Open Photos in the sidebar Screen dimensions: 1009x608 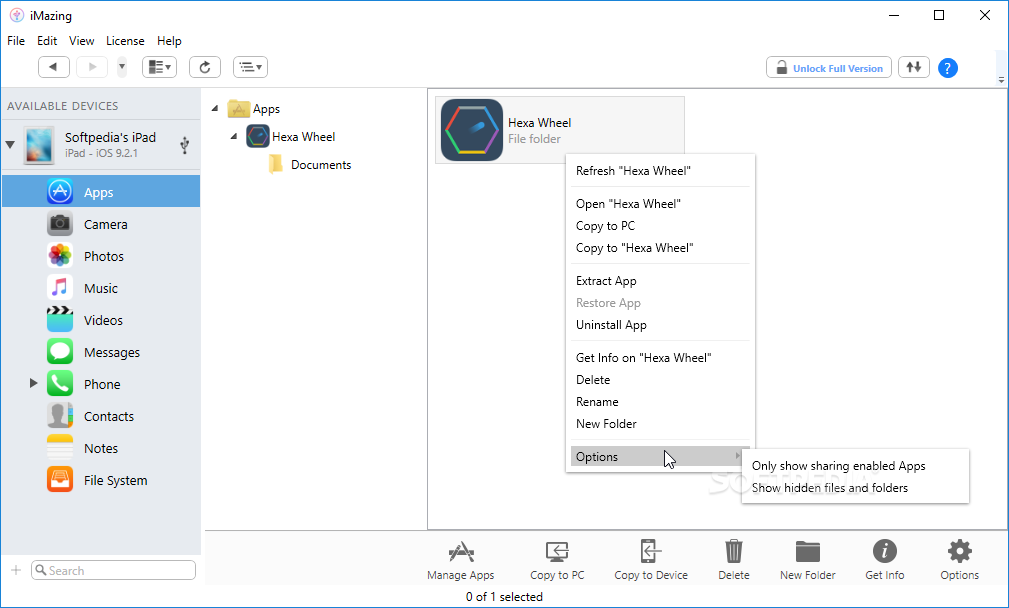click(x=101, y=256)
